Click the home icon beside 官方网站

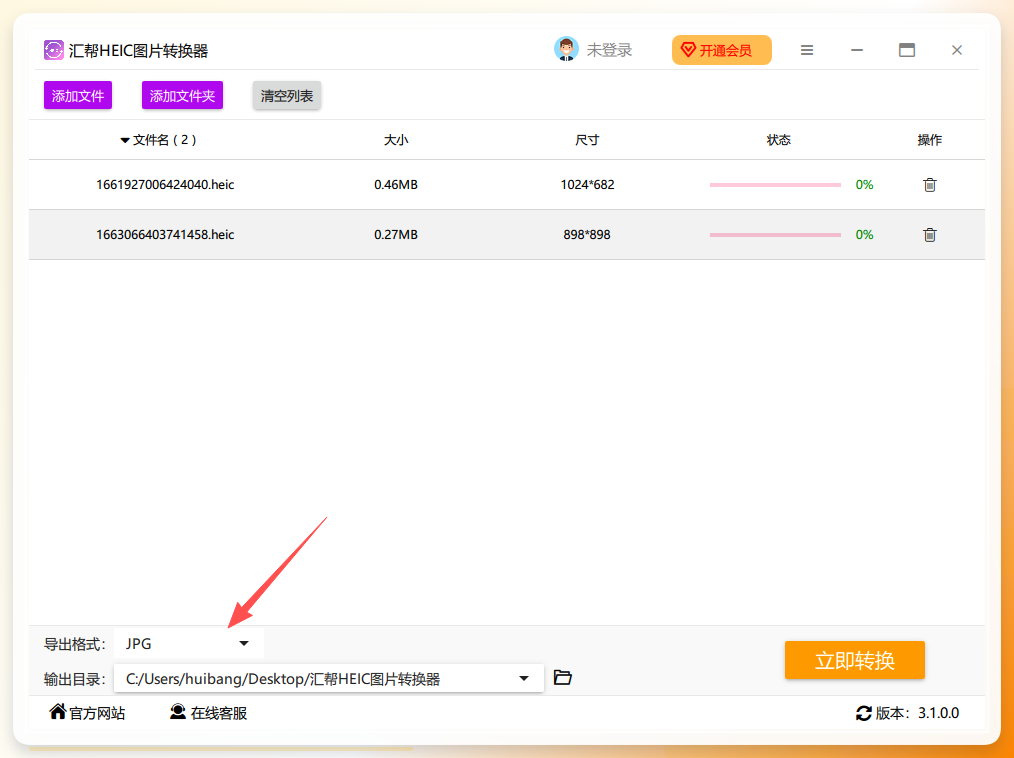pos(58,711)
